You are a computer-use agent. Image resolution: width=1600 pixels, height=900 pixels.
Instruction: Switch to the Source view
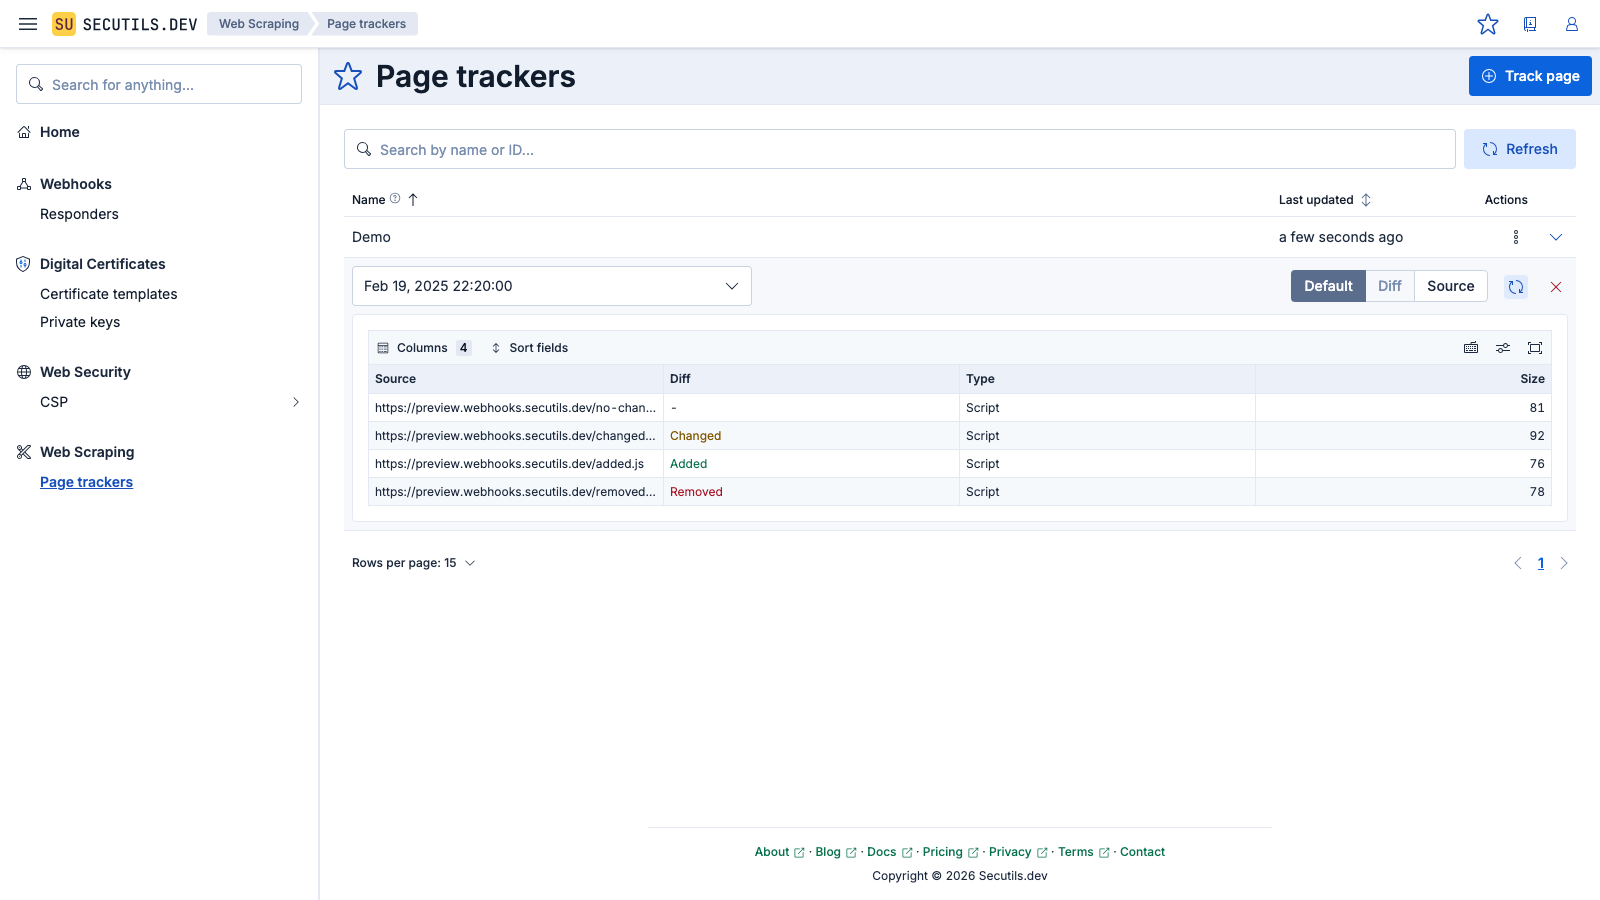(x=1450, y=286)
